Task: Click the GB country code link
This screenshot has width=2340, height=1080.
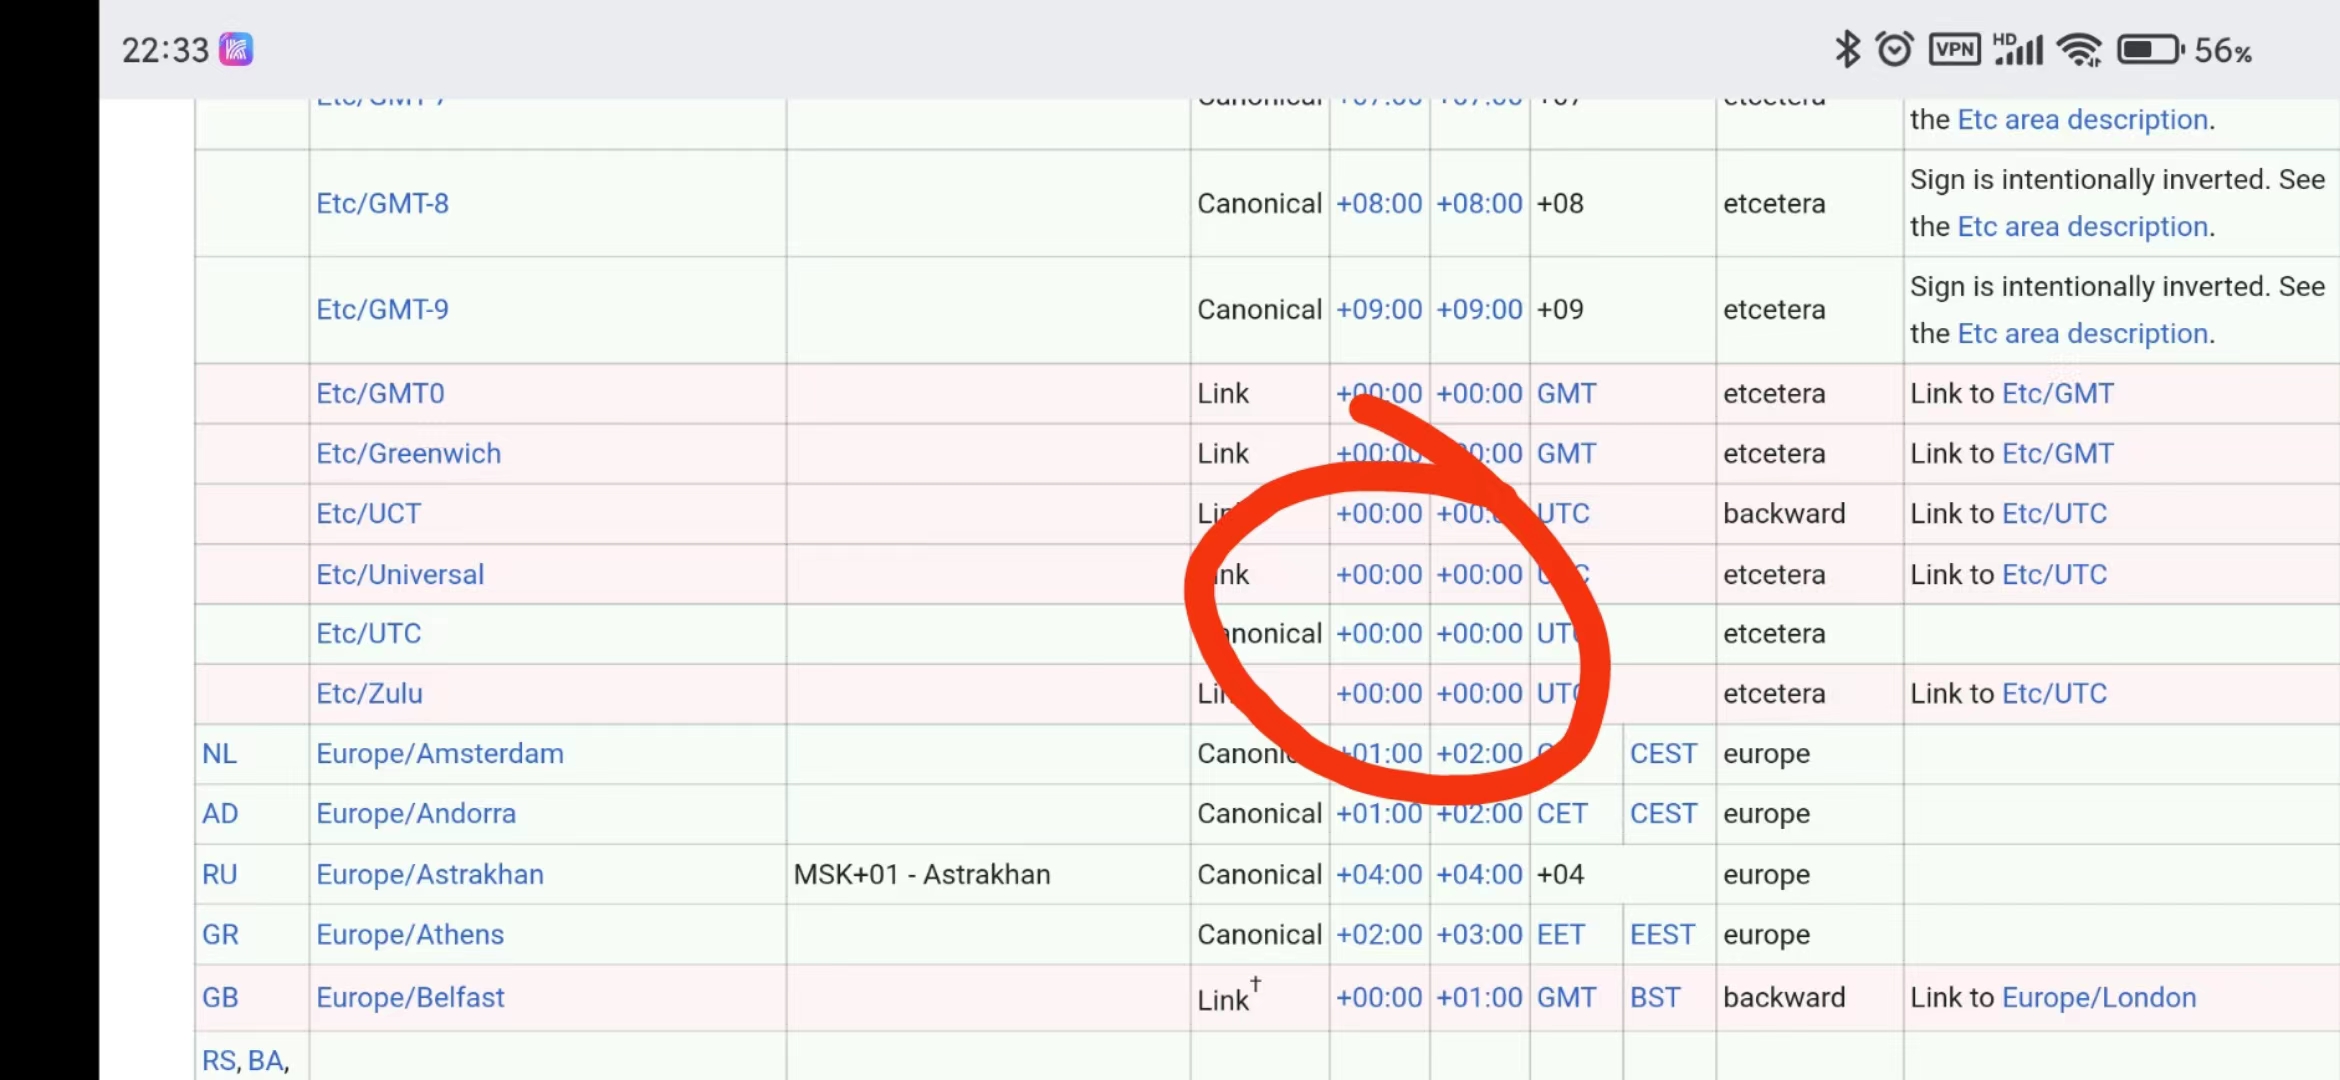Action: 220,997
